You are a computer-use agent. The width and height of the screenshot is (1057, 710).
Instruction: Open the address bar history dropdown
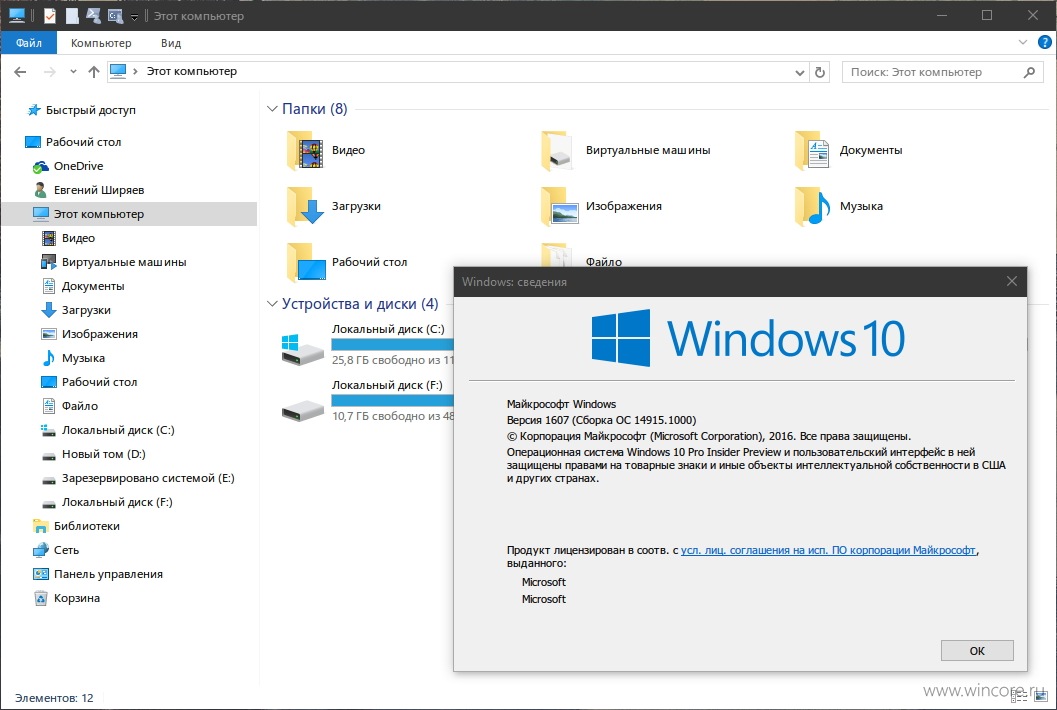[x=799, y=72]
